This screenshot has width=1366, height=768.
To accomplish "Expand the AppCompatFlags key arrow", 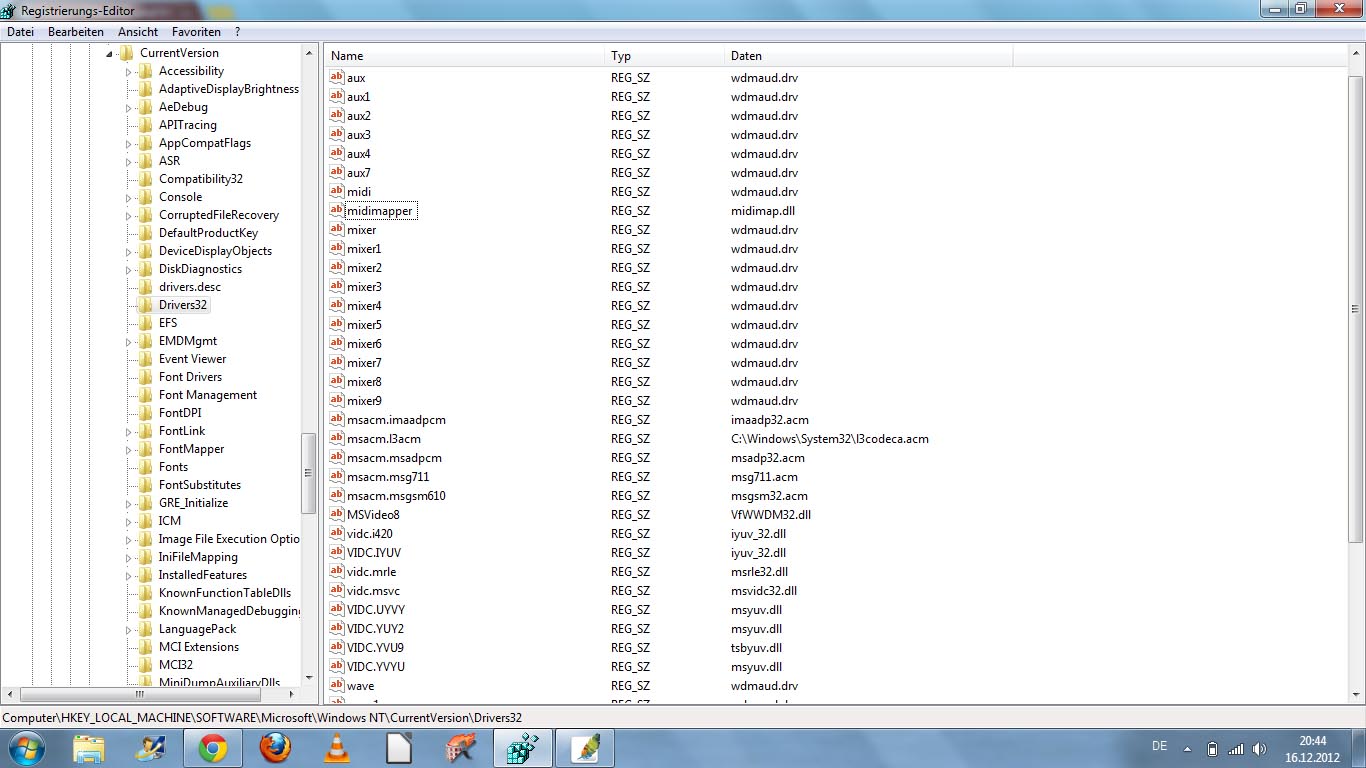I will tap(128, 143).
